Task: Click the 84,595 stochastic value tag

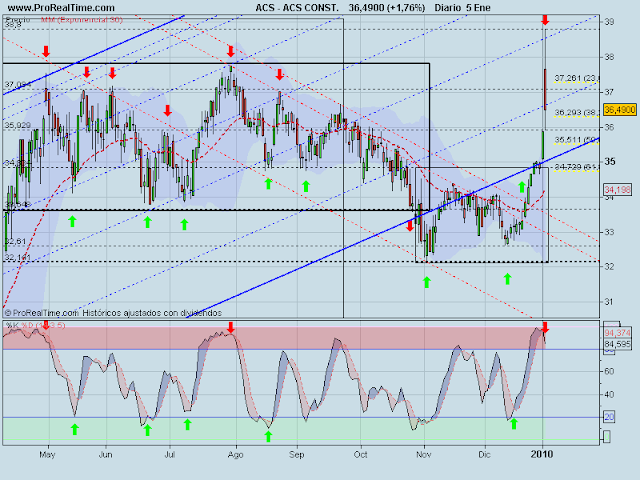Action: coord(618,344)
